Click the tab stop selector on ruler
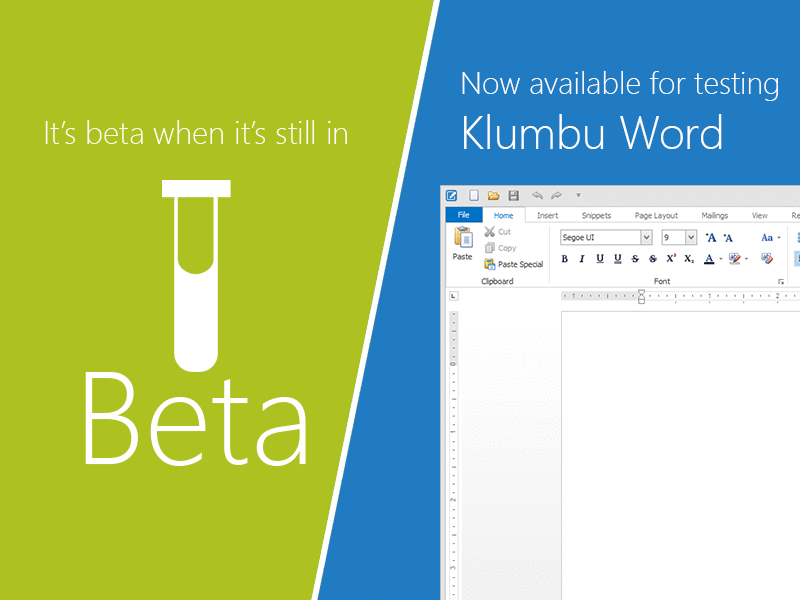 point(454,296)
